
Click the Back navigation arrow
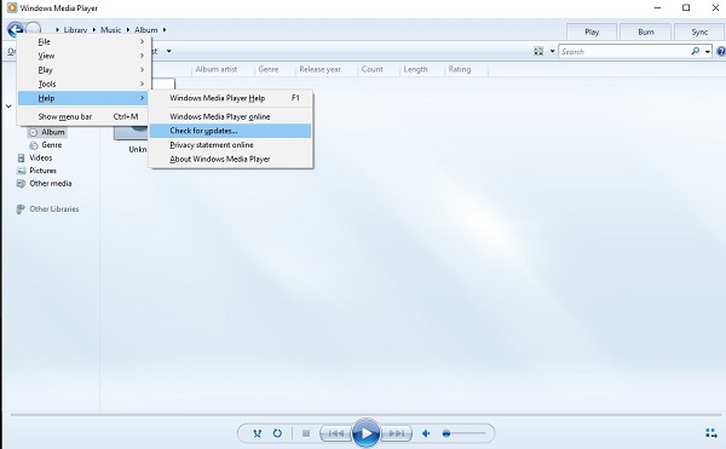14,30
